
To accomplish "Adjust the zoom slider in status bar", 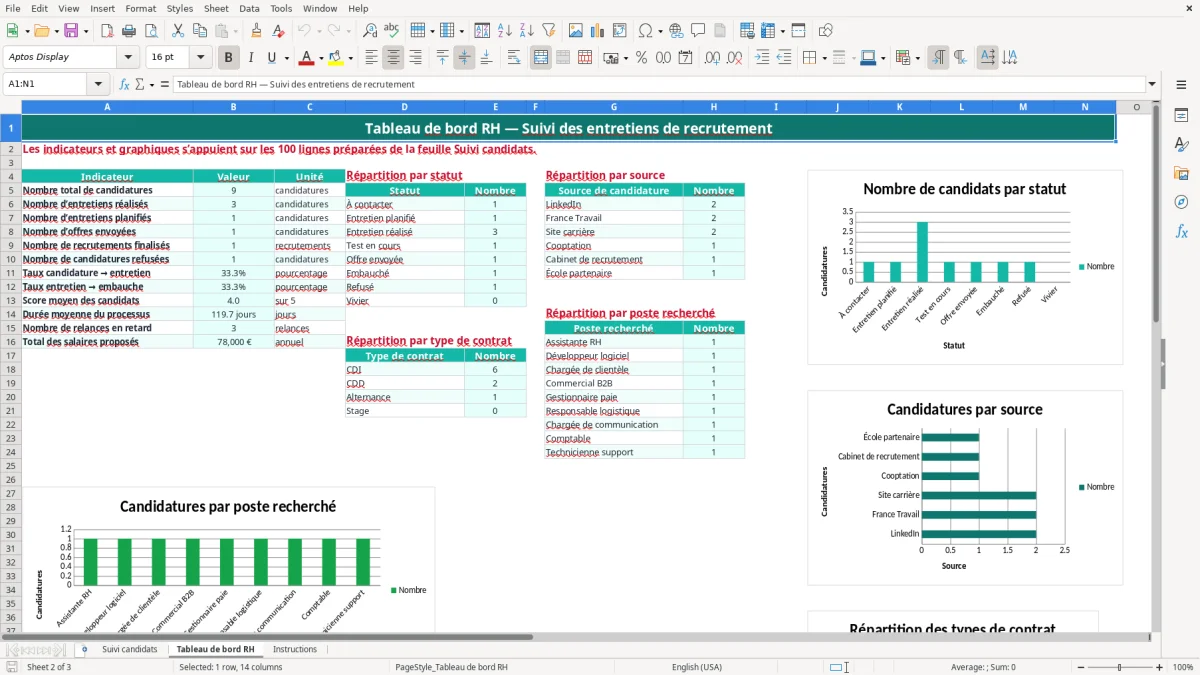I will (x=1119, y=667).
